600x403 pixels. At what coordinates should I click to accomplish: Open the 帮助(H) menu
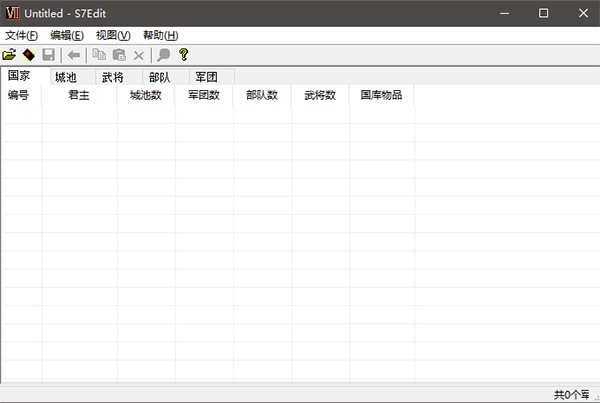[x=160, y=35]
